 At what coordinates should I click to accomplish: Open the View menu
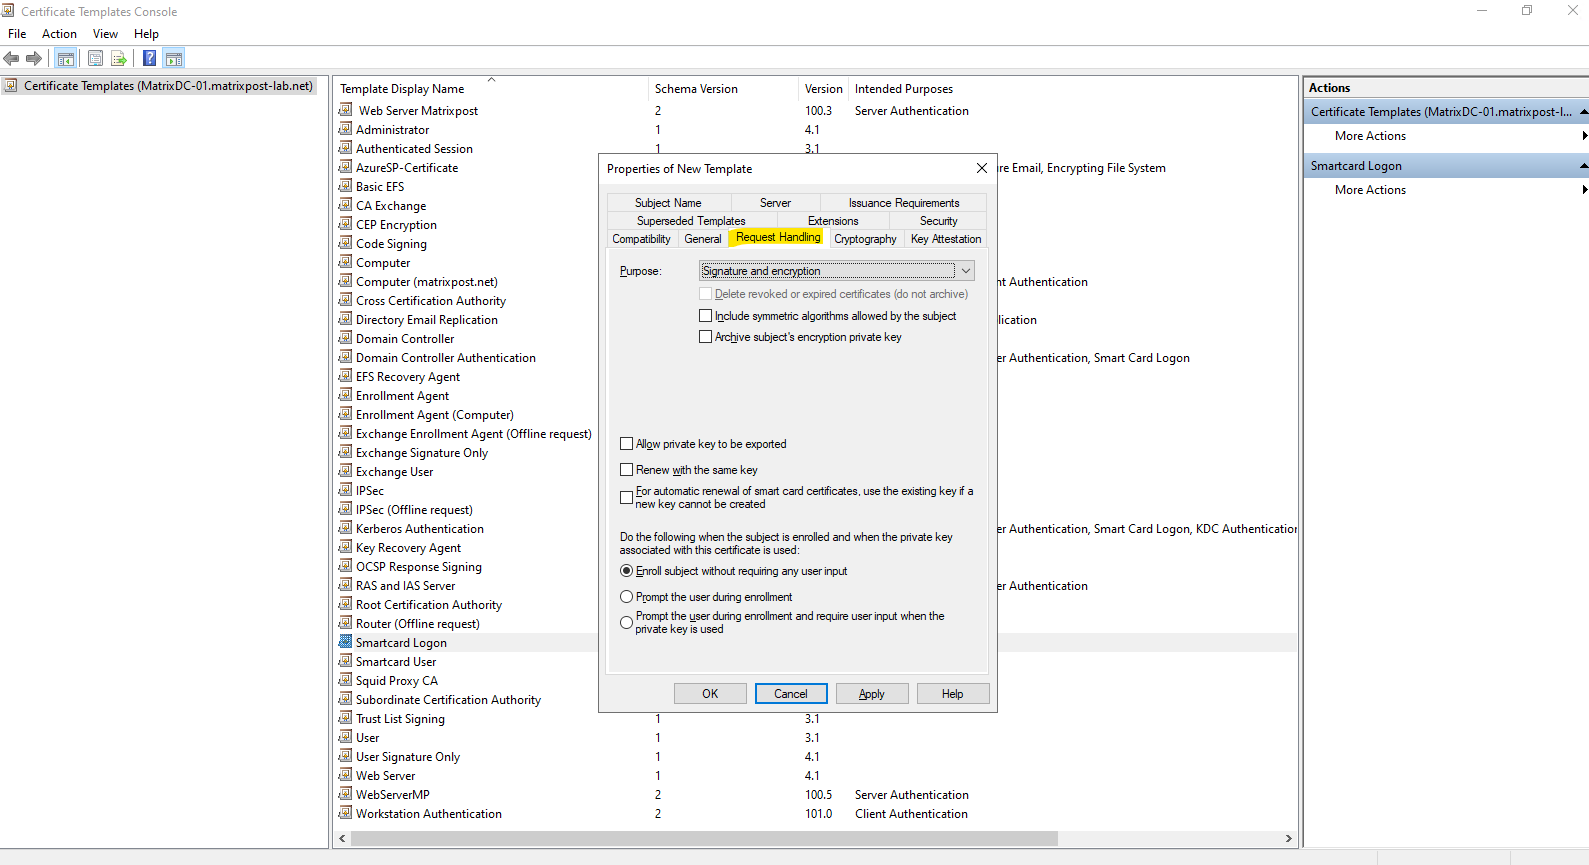(105, 34)
